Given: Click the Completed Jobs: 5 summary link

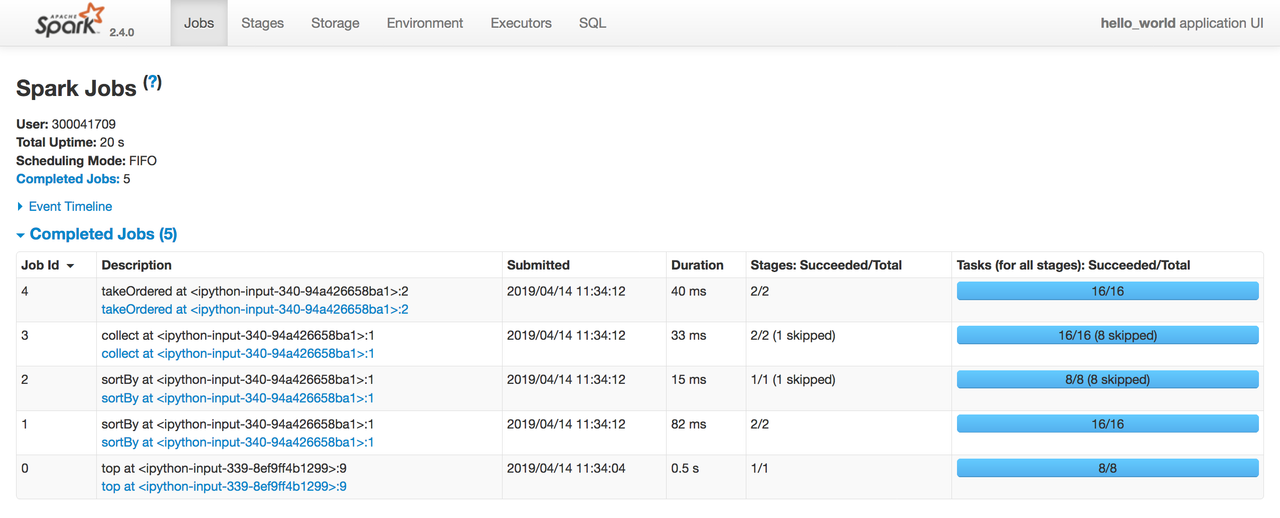Looking at the screenshot, I should (67, 179).
